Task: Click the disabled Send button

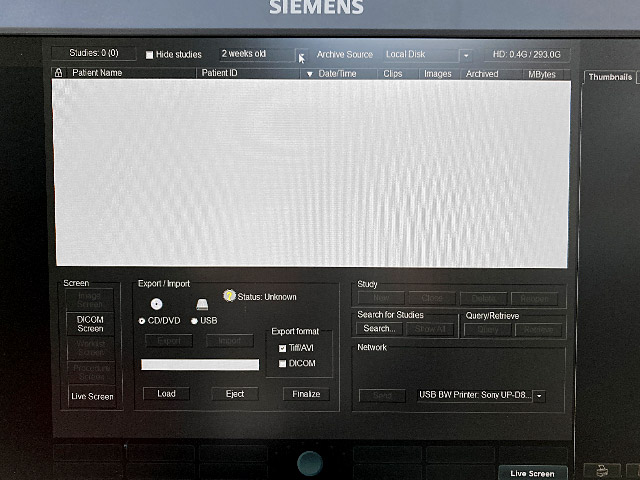Action: point(382,396)
